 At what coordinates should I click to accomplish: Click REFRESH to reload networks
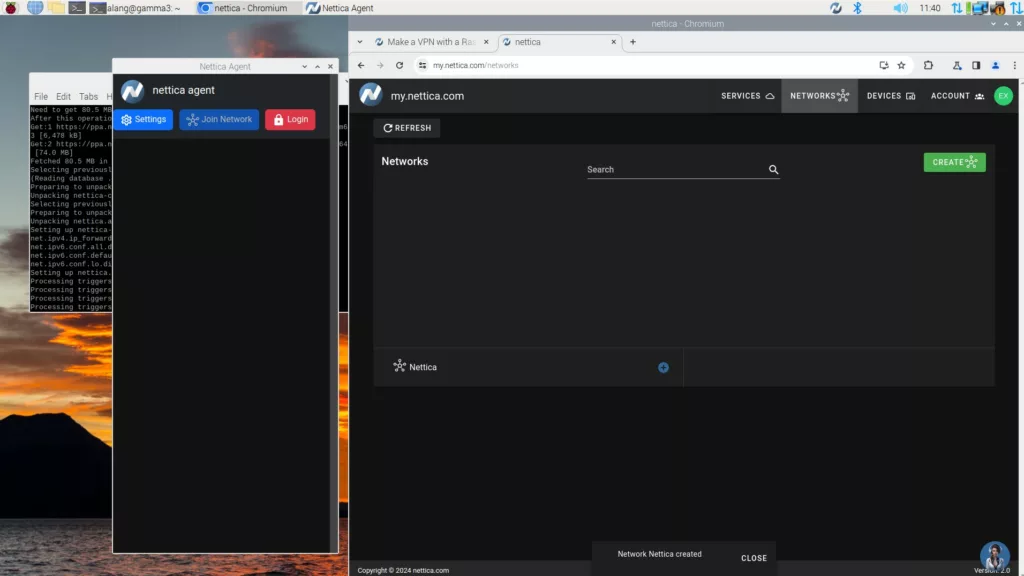tap(407, 128)
